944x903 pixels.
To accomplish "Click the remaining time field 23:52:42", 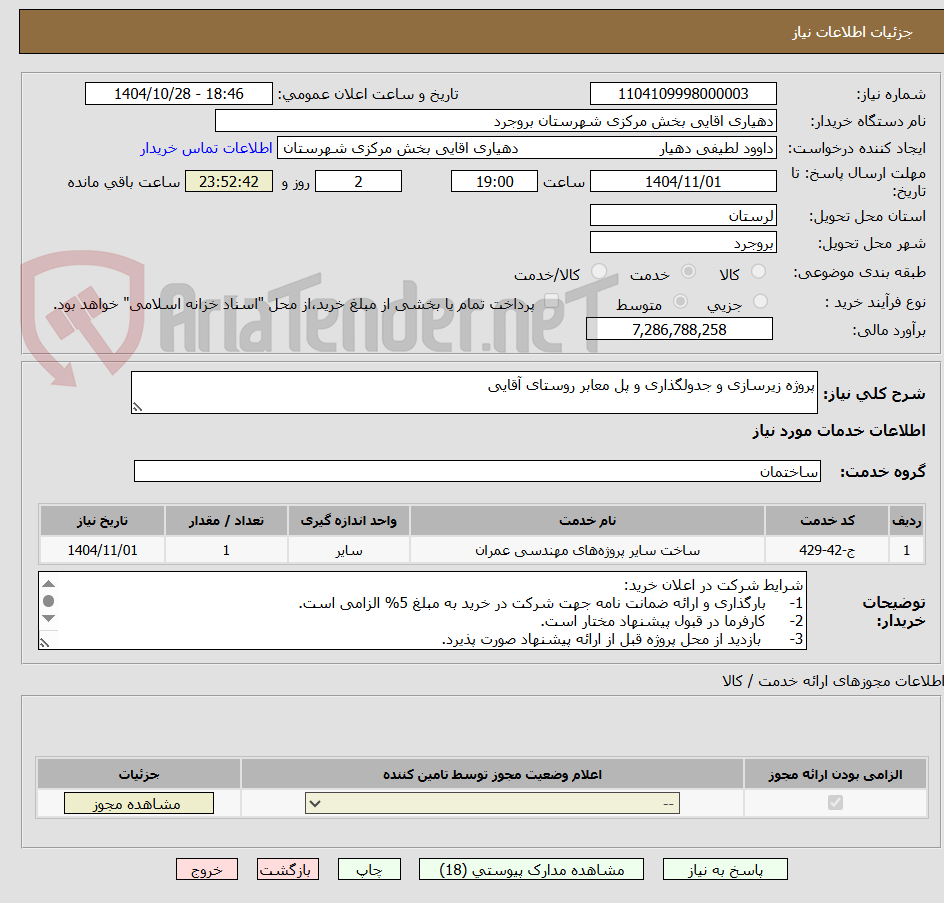I will tap(229, 181).
